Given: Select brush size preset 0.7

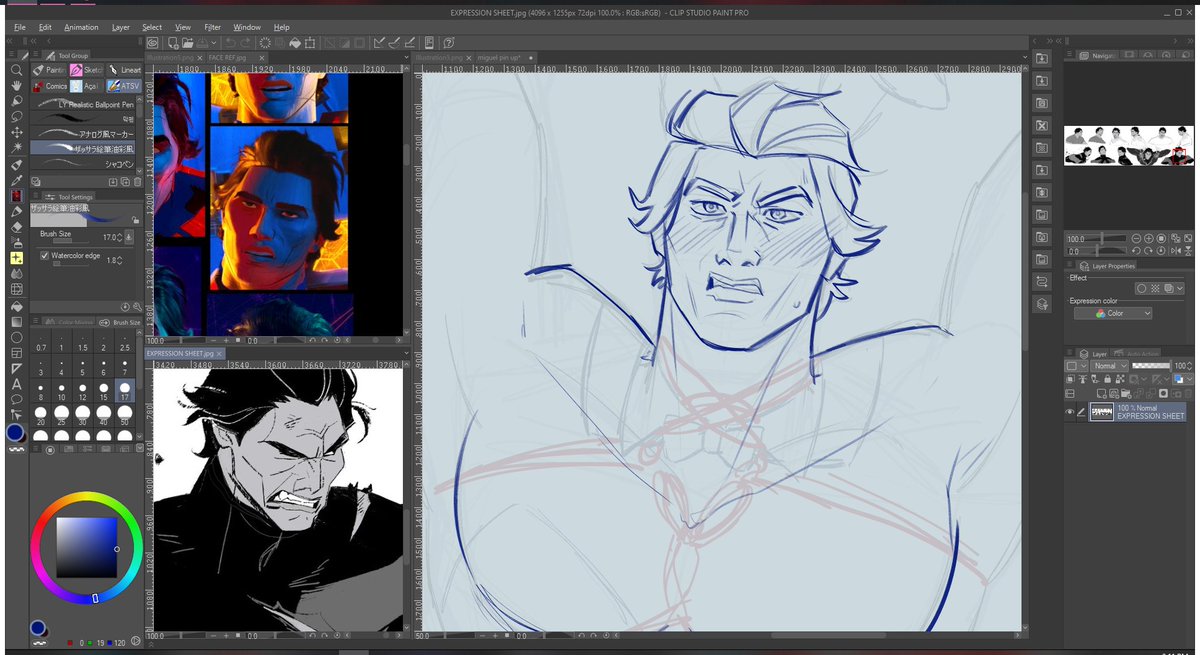Looking at the screenshot, I should pos(40,341).
